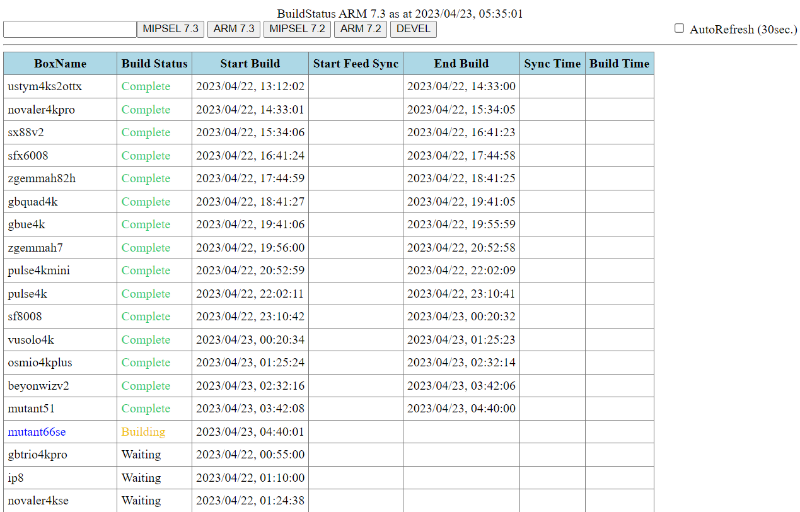
Task: Click start time 2023/04/22, 13:12:02
Action: 251,86
